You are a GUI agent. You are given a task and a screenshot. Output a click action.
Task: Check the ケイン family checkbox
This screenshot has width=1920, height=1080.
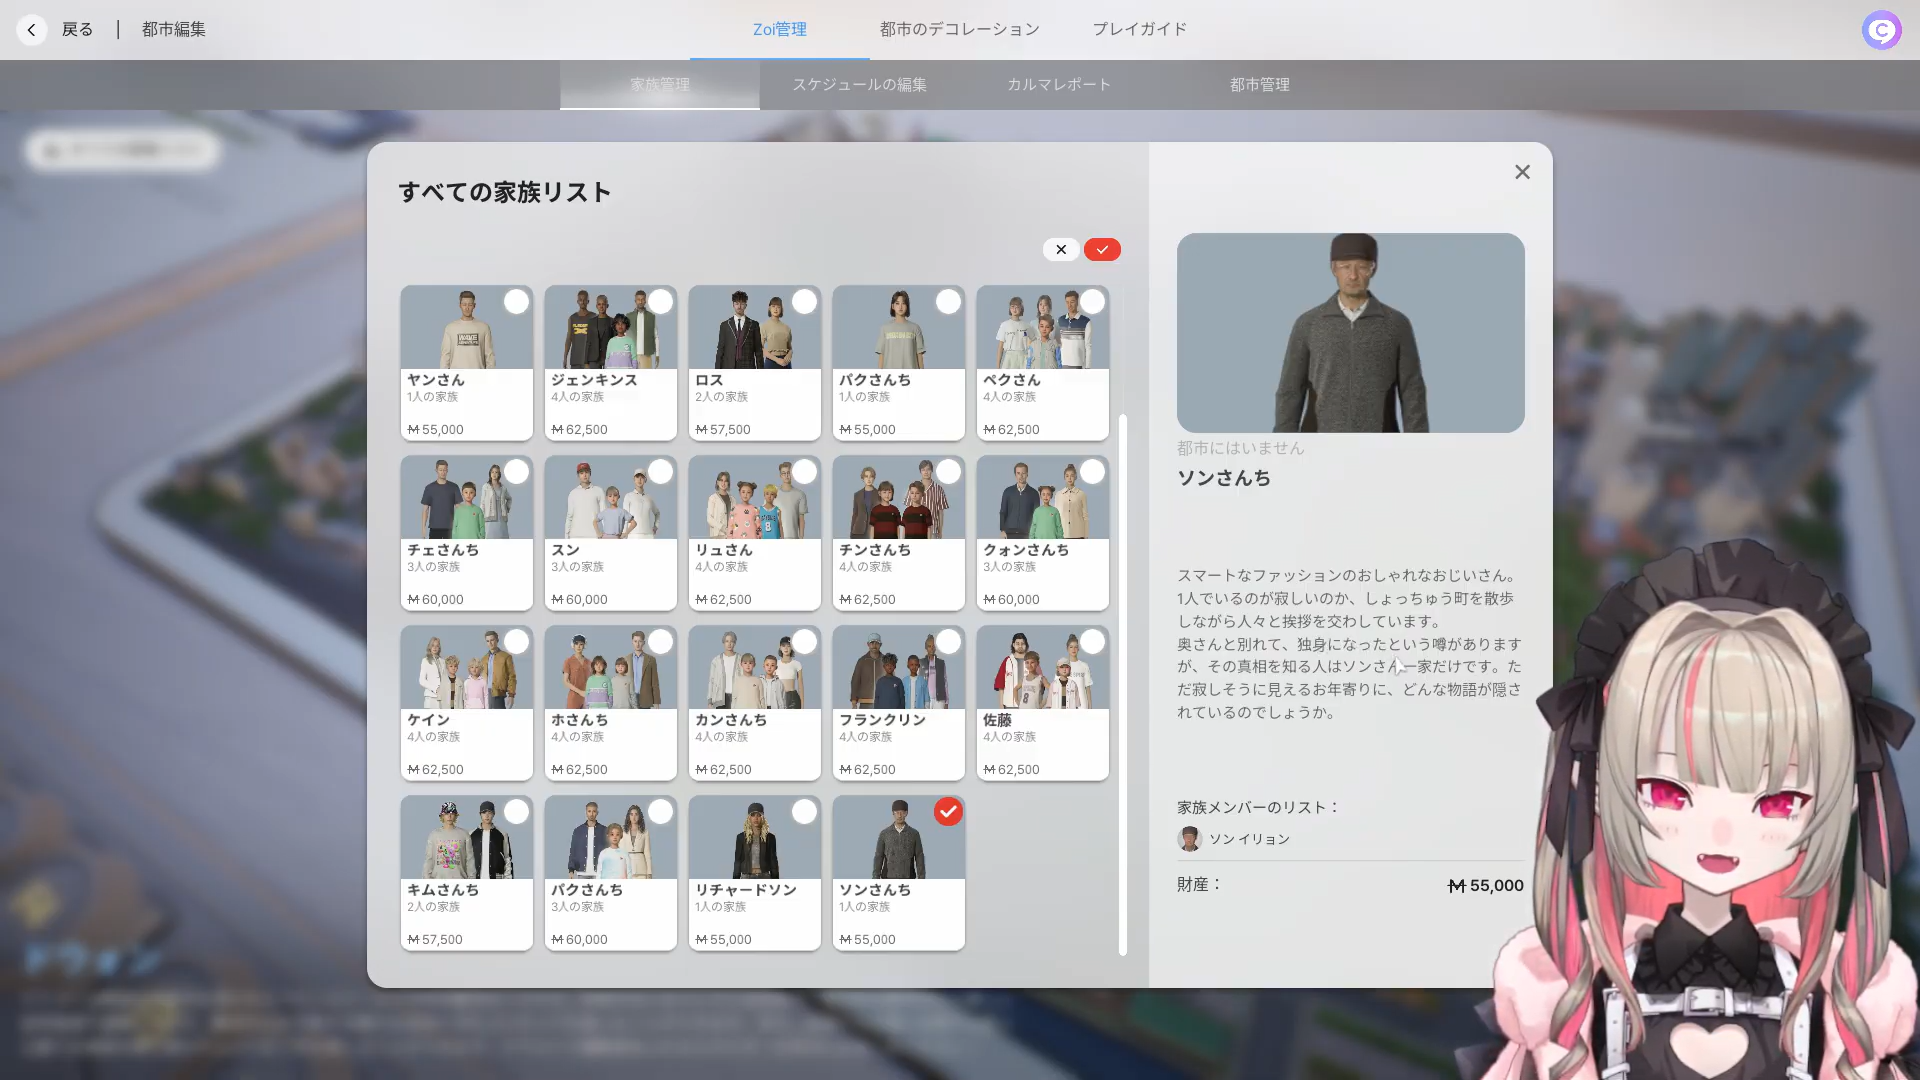[516, 642]
